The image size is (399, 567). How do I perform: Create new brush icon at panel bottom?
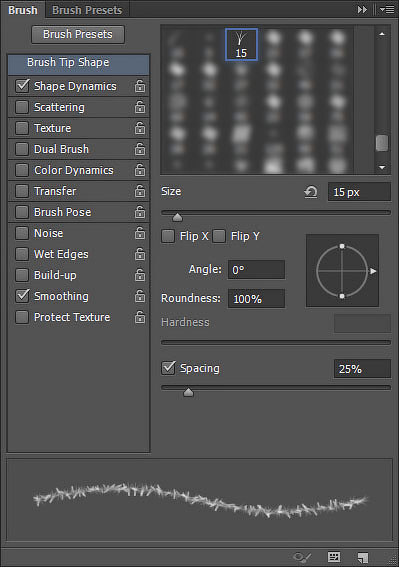[x=362, y=557]
